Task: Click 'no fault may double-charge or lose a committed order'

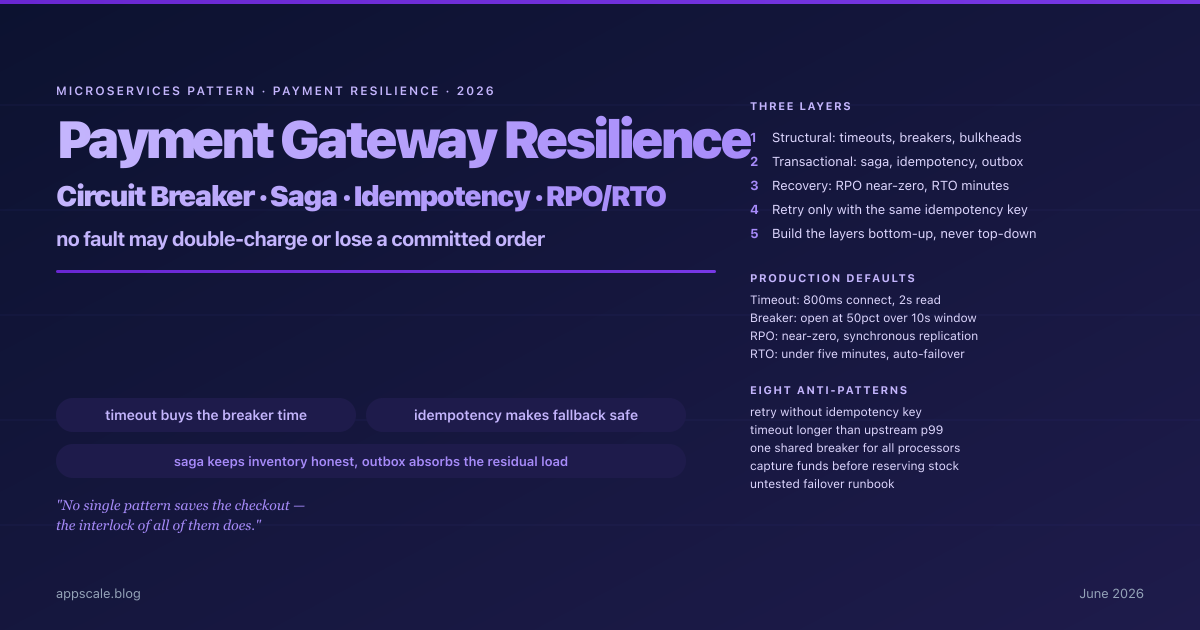Action: [x=301, y=240]
